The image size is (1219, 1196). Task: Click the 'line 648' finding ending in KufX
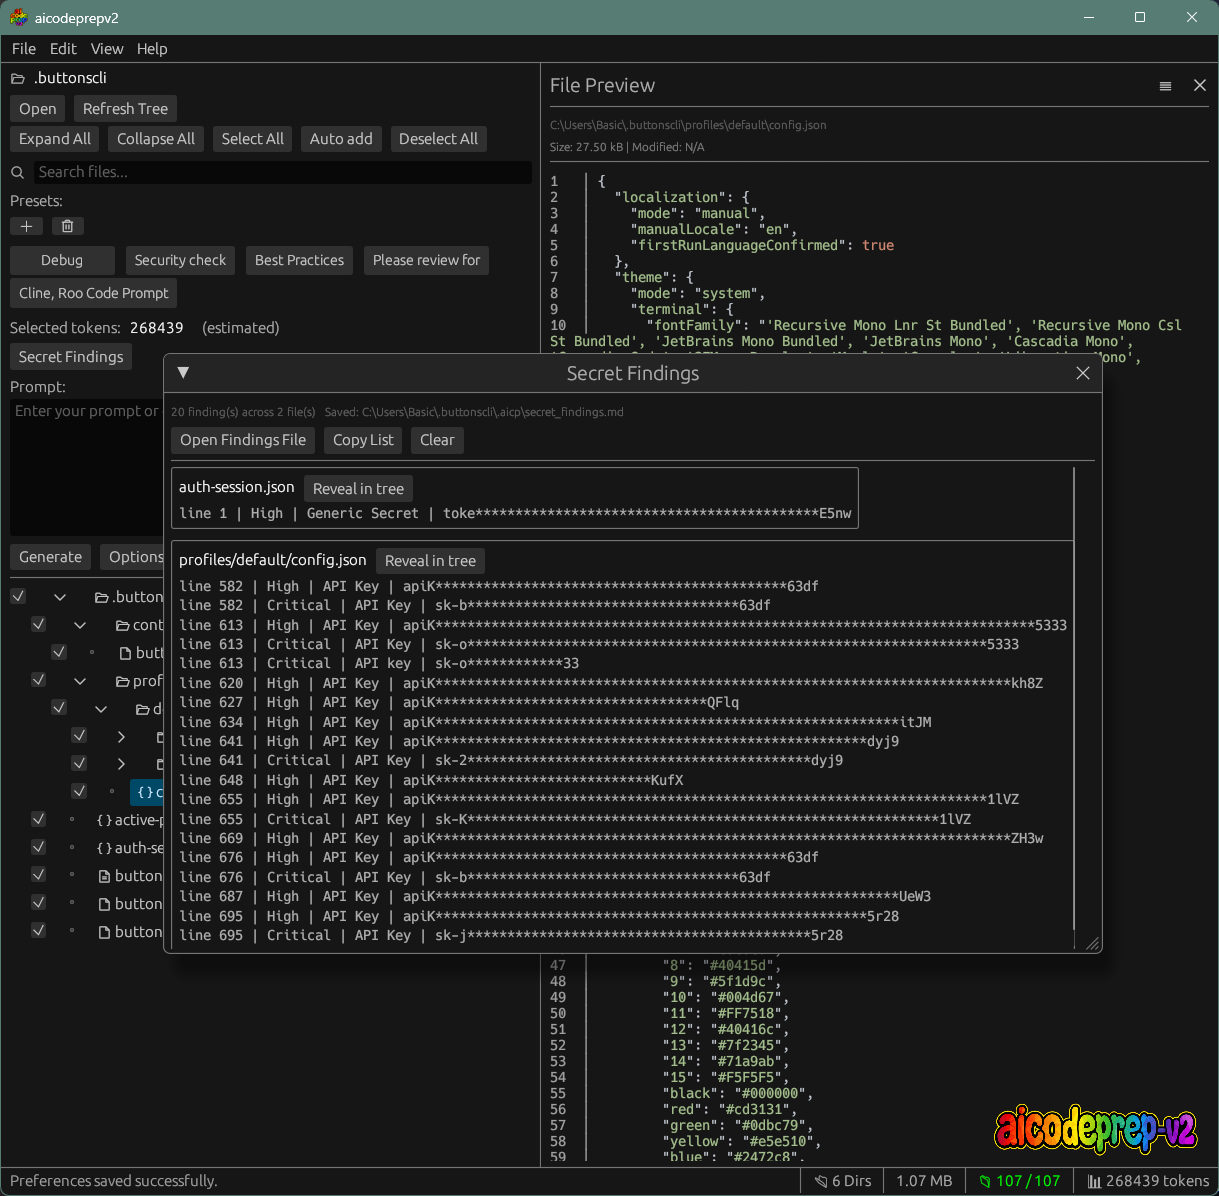pyautogui.click(x=431, y=780)
